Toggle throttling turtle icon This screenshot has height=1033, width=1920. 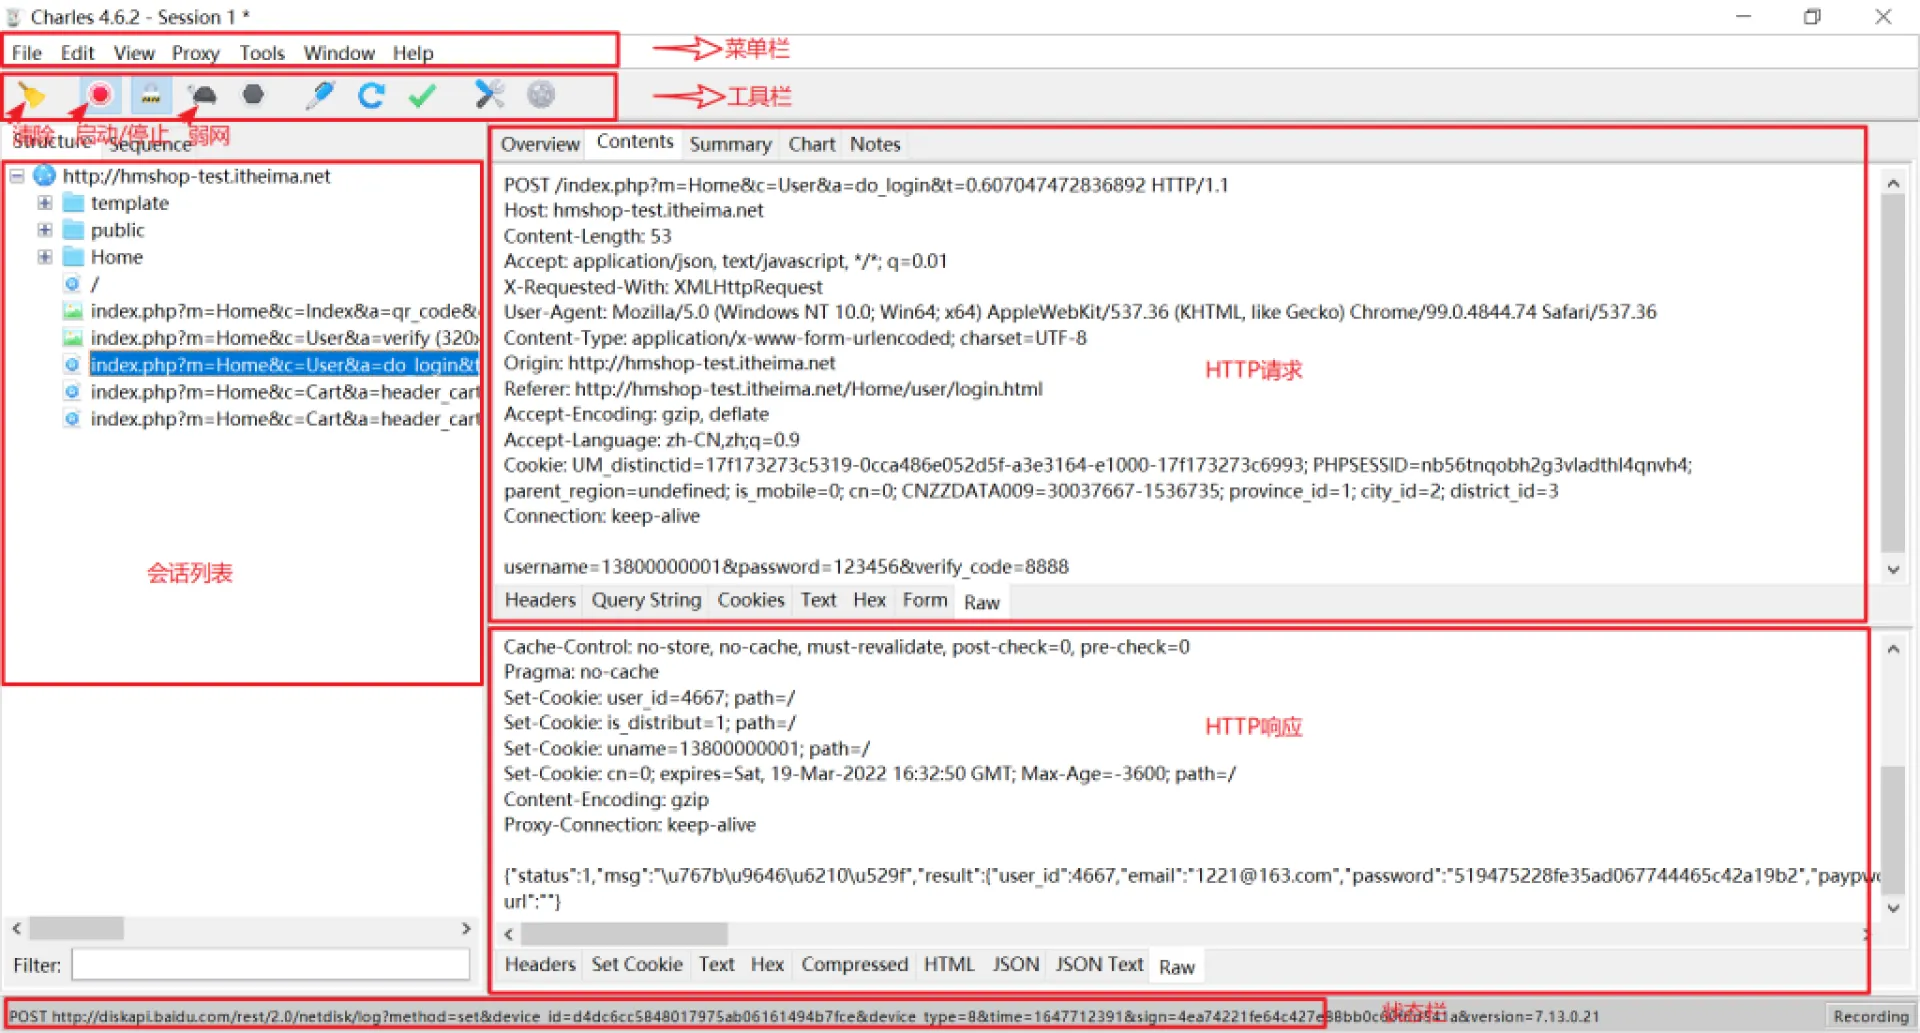pos(203,95)
